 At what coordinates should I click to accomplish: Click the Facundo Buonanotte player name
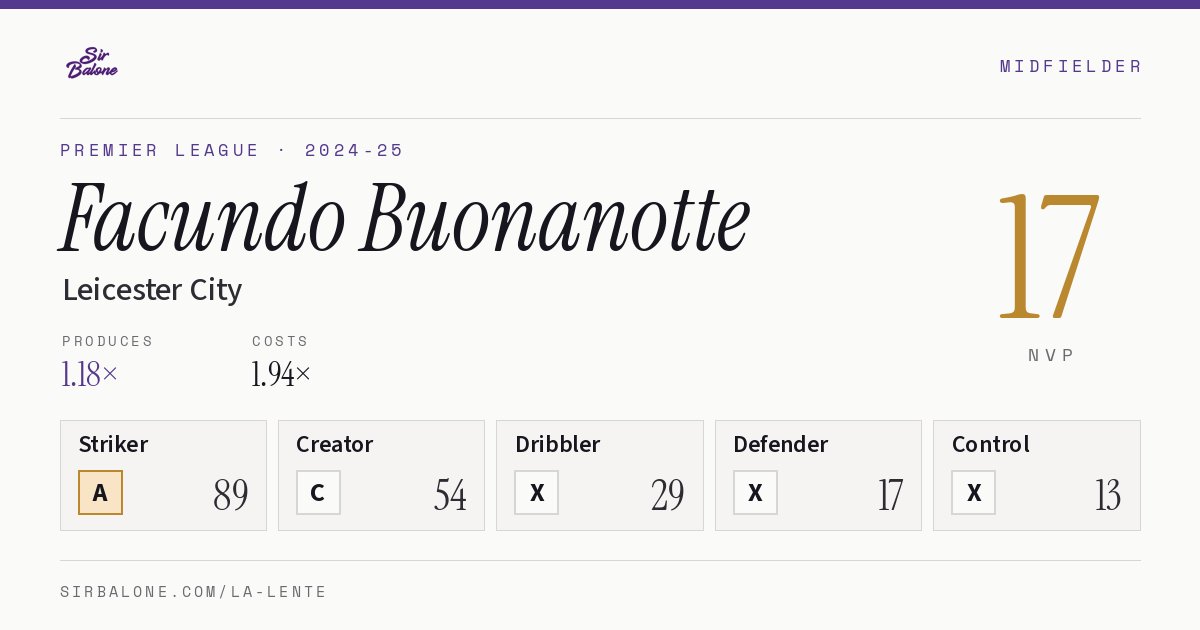pyautogui.click(x=405, y=219)
